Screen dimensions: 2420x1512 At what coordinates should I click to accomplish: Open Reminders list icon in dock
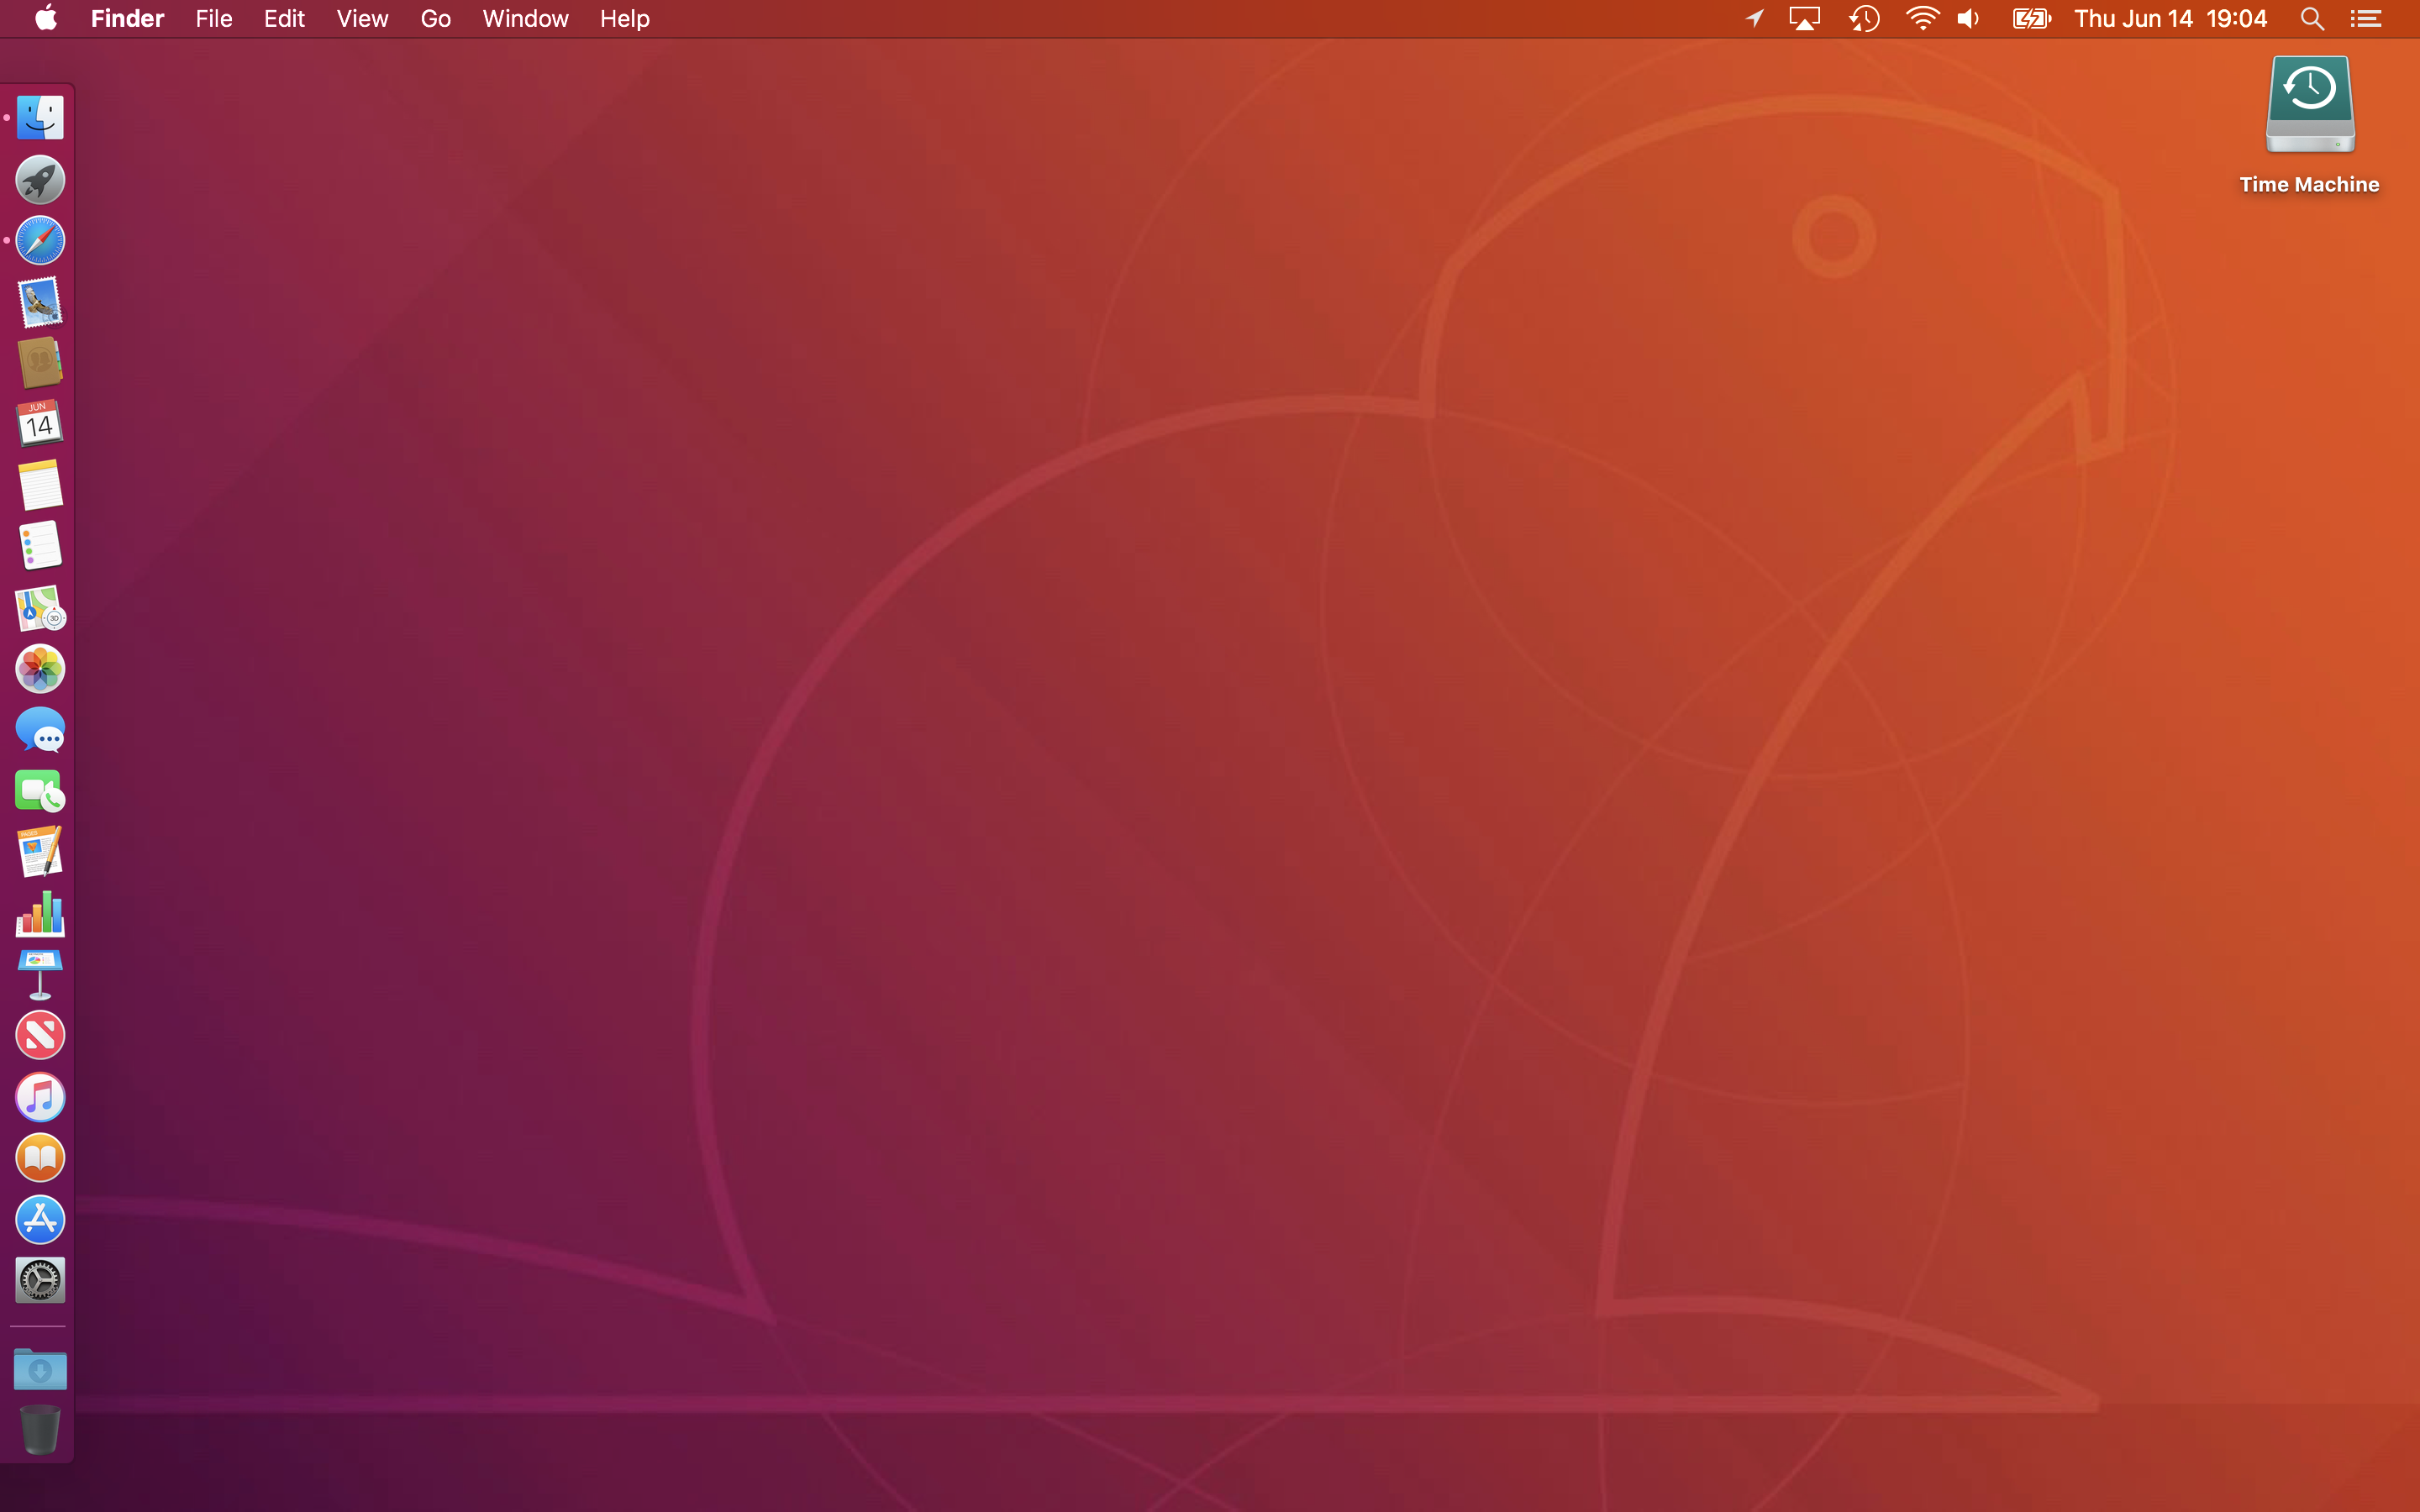coord(40,546)
